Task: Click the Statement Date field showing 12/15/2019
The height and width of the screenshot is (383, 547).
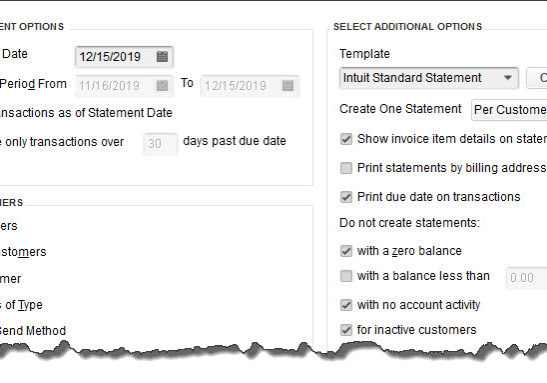Action: pos(124,57)
